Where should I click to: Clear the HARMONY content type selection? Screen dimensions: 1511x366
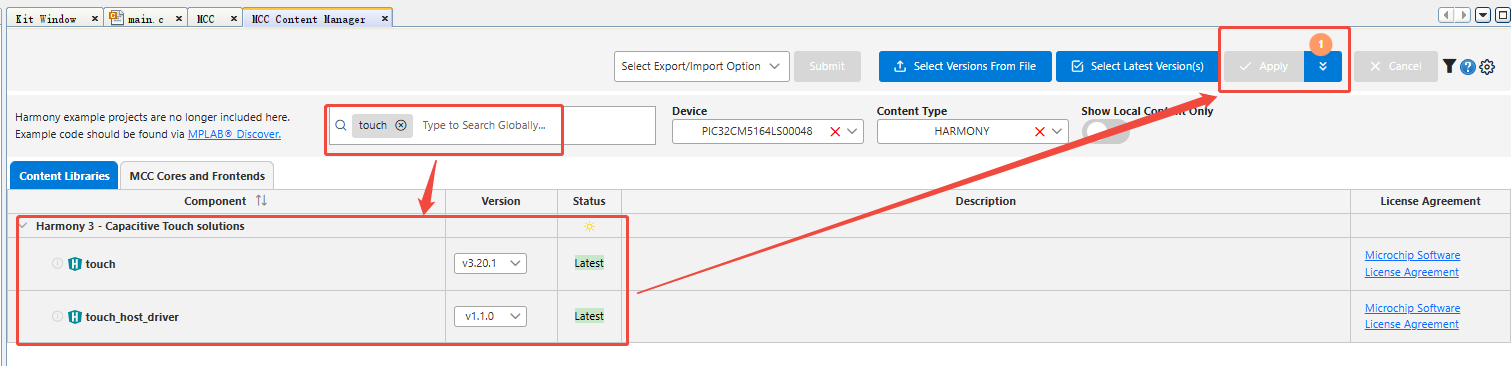pos(1040,131)
